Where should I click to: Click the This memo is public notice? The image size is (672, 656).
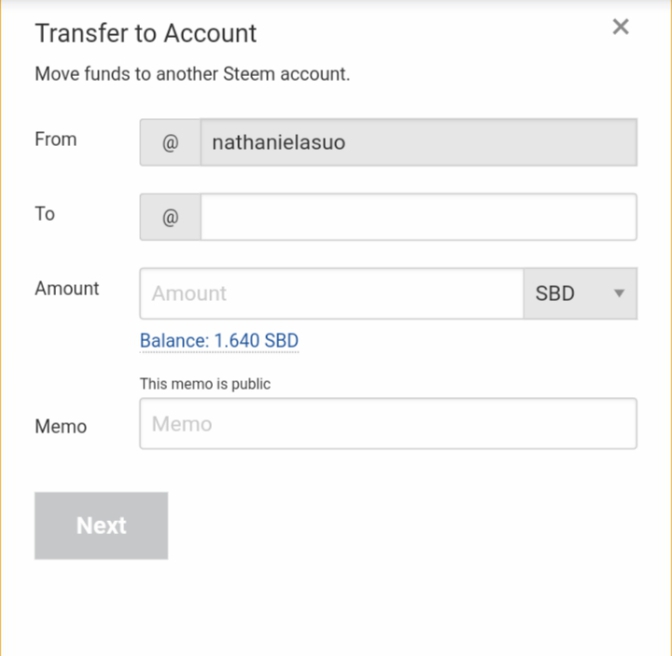pyautogui.click(x=205, y=384)
